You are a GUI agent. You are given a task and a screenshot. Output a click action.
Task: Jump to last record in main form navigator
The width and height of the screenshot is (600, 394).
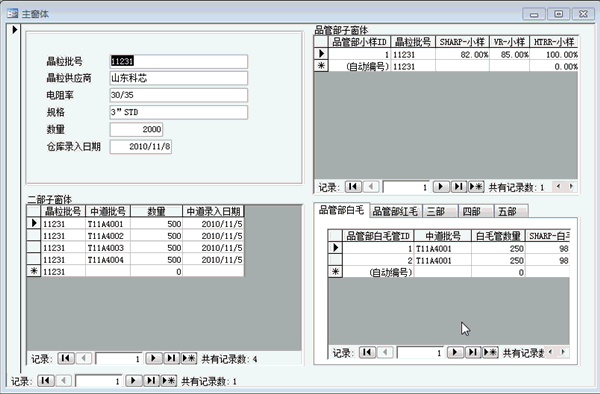click(x=152, y=381)
